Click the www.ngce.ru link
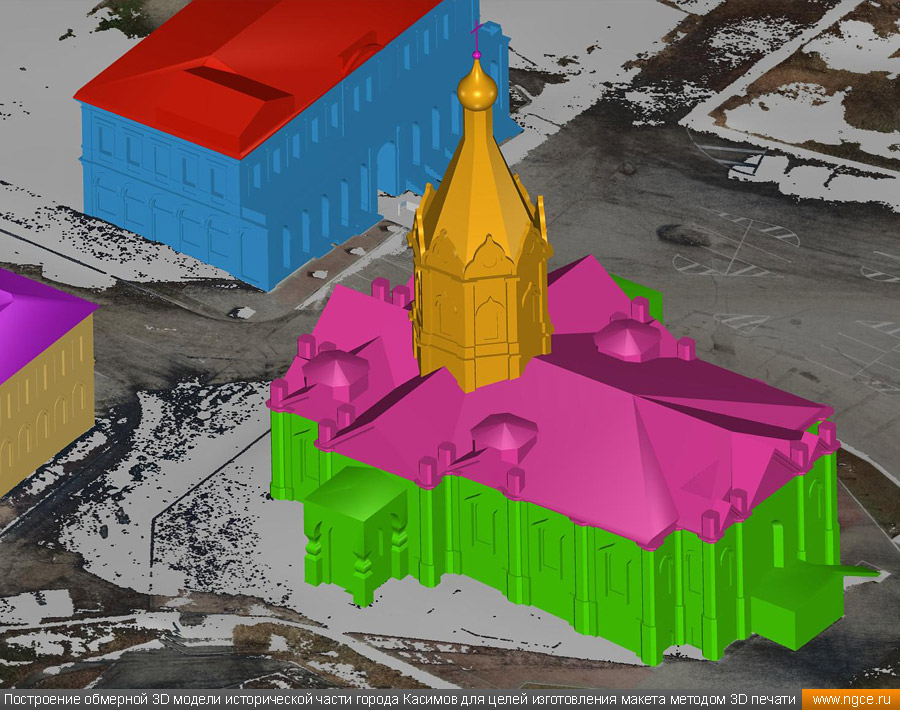Screen dimensions: 900x710 tap(851, 700)
